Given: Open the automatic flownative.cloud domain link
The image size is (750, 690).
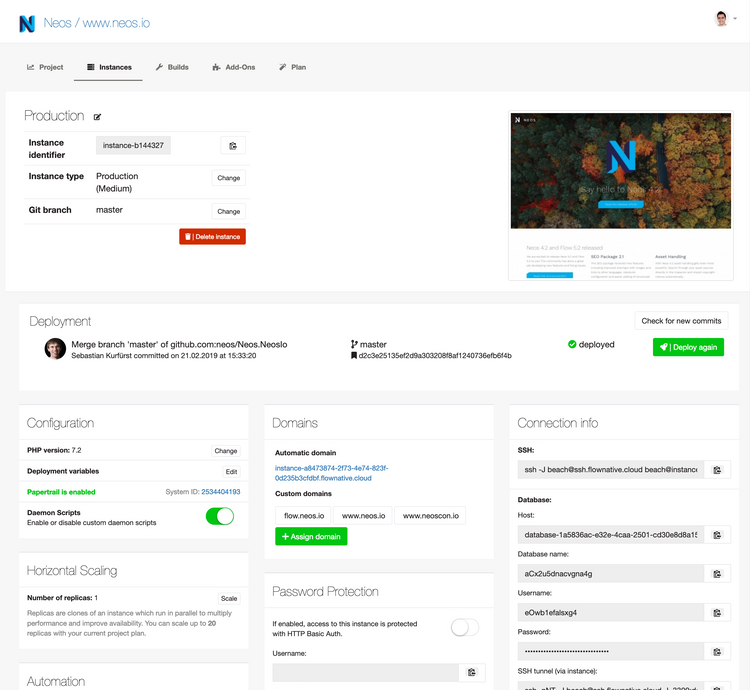Looking at the screenshot, I should (x=331, y=473).
